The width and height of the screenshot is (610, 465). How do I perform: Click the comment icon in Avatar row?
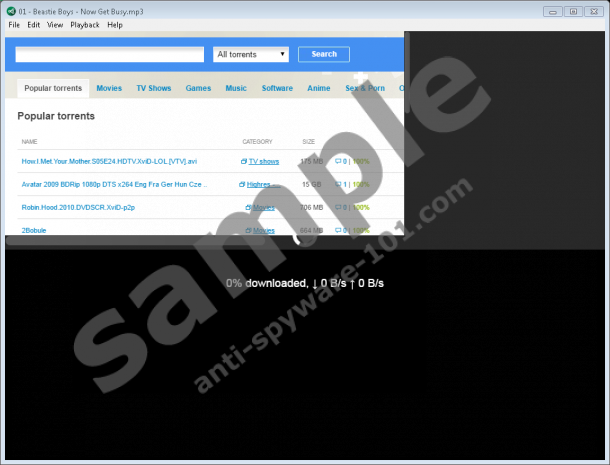pos(338,184)
